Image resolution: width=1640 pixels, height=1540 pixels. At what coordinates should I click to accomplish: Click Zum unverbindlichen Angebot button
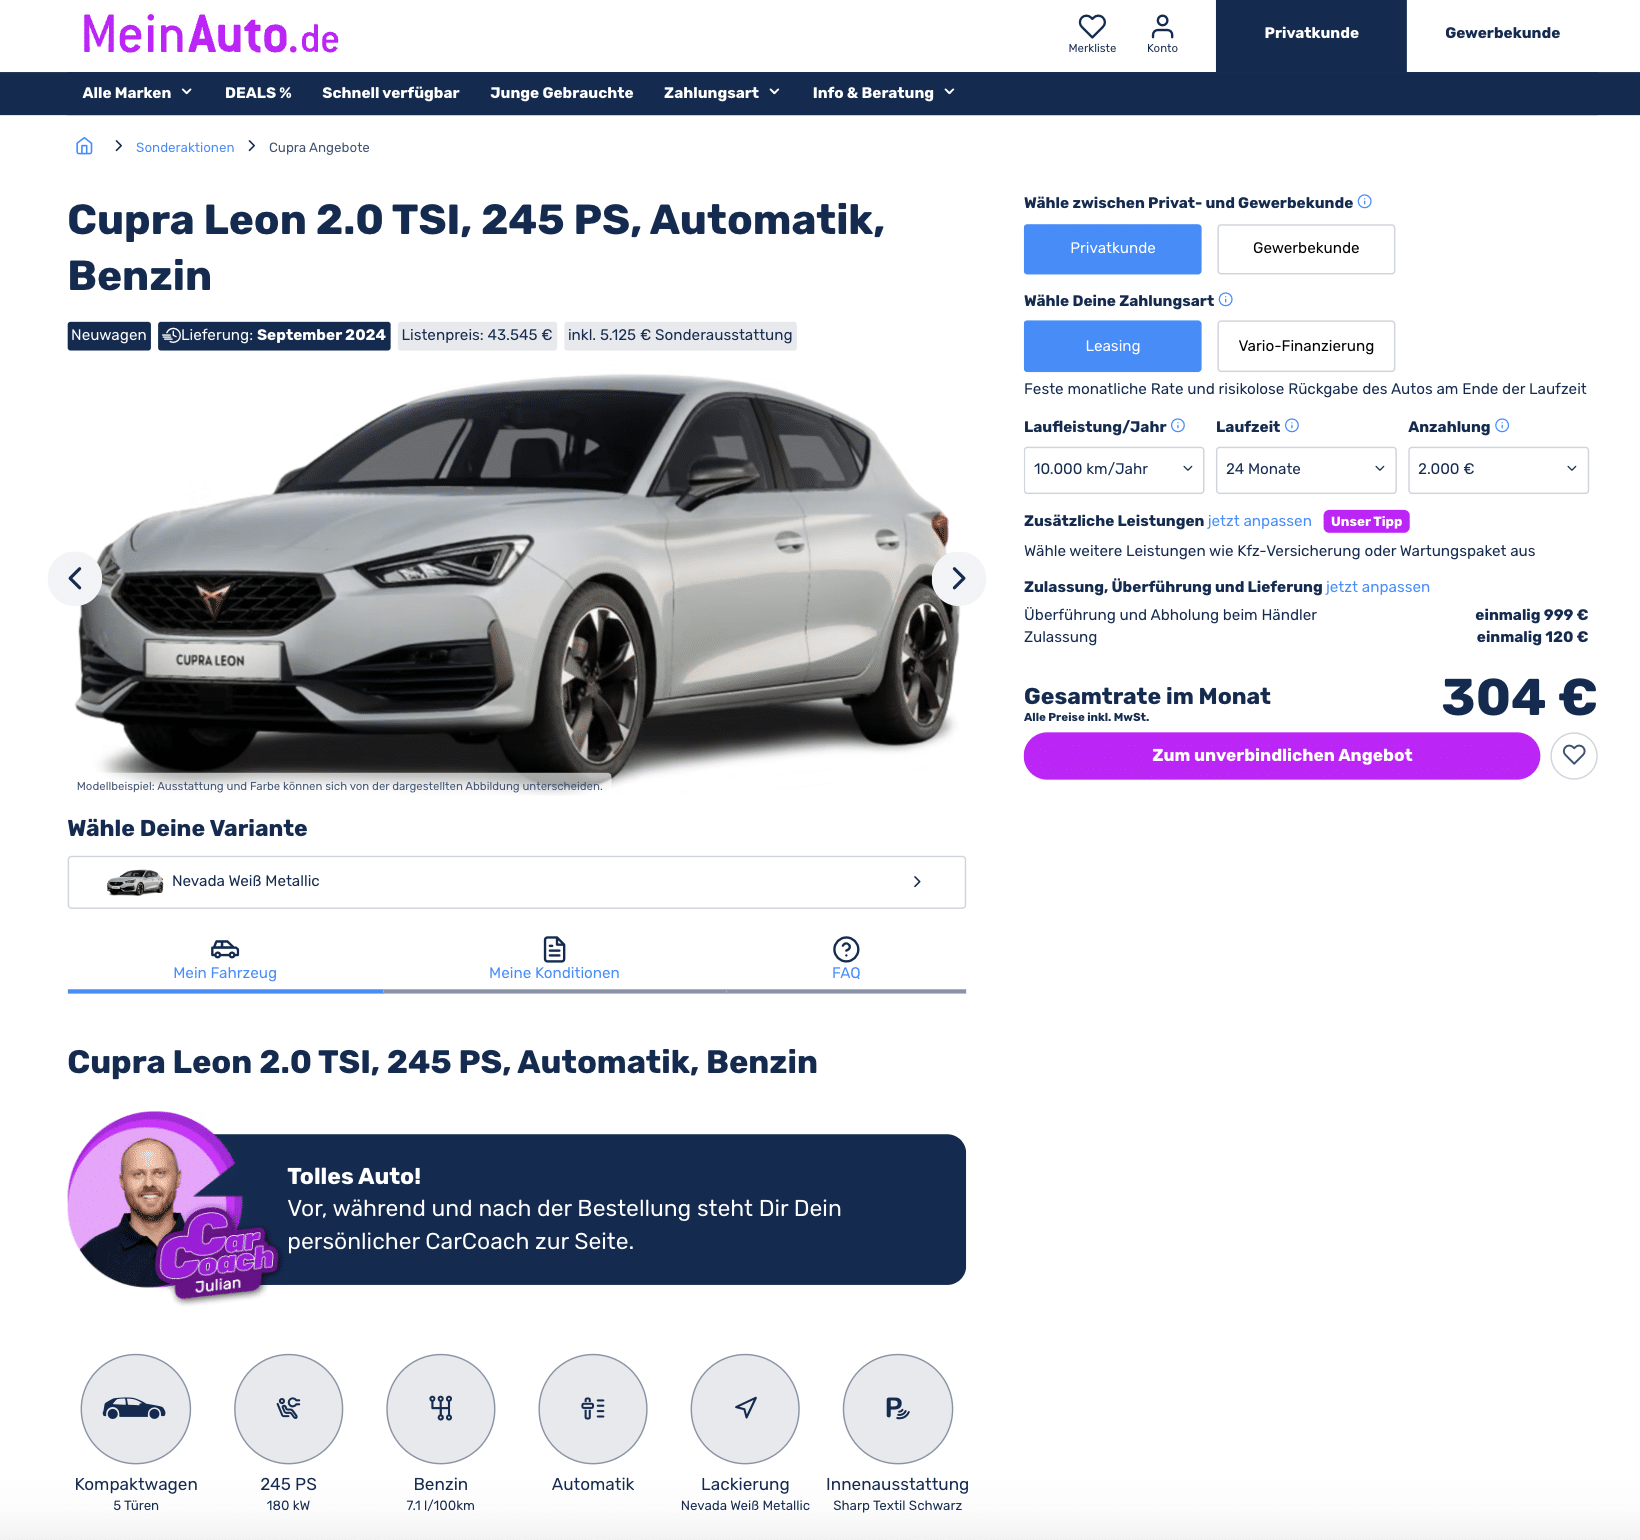coord(1282,756)
